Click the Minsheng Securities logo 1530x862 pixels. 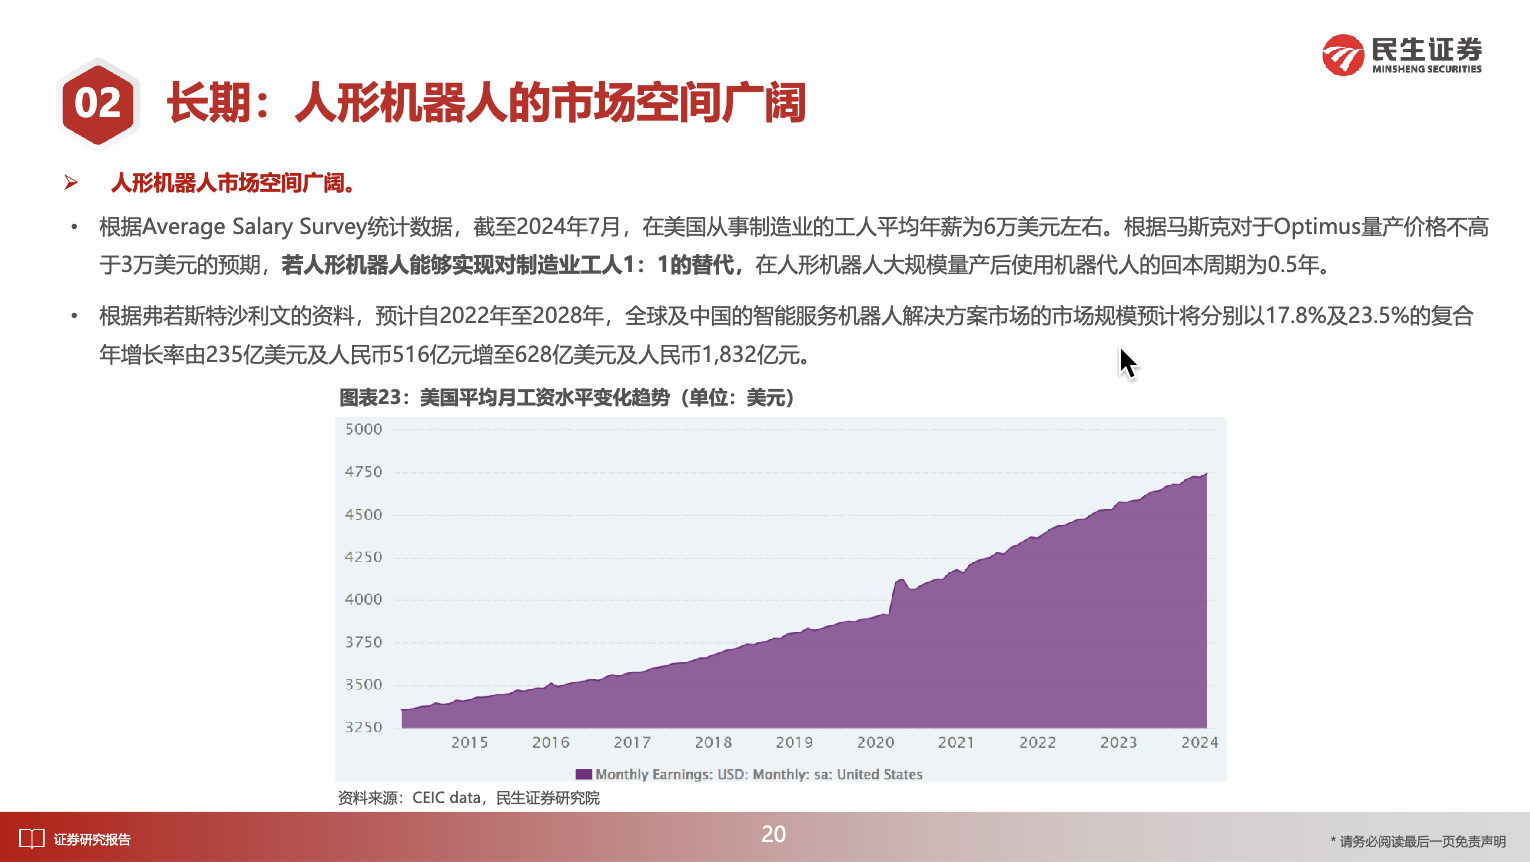(x=1402, y=55)
